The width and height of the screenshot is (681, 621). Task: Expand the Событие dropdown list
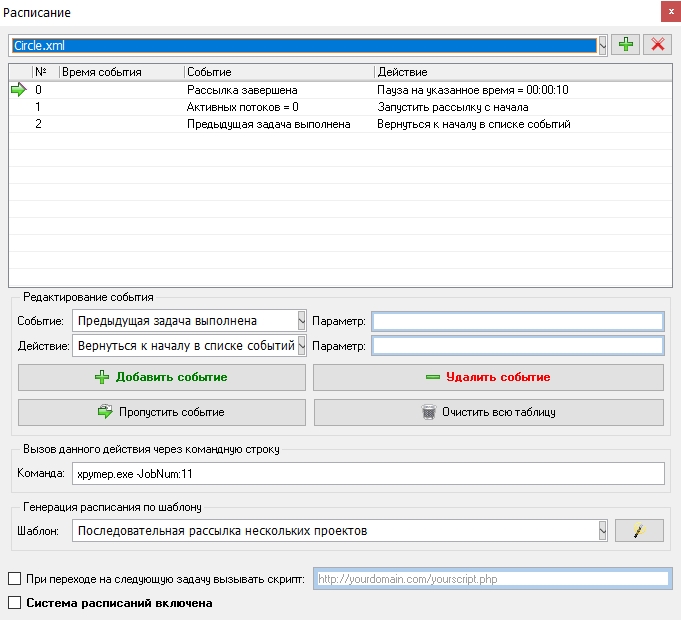tap(301, 321)
